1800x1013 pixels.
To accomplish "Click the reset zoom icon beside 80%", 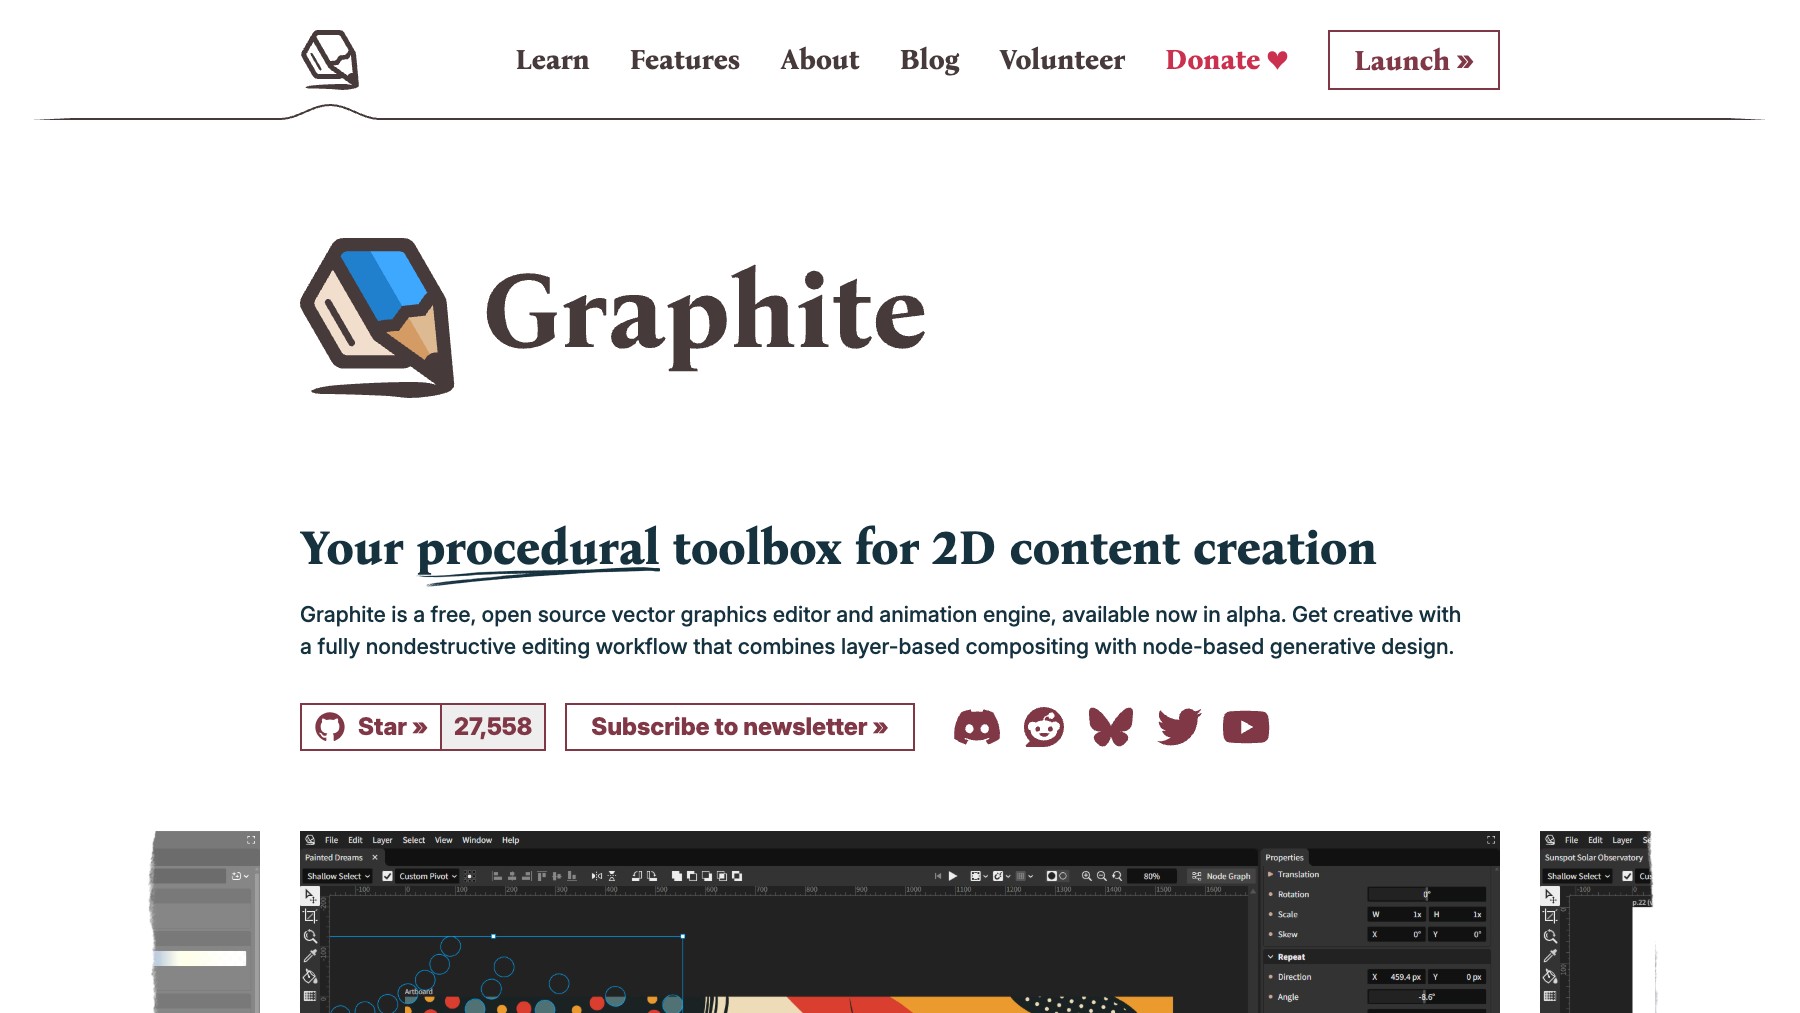I will (x=1117, y=876).
